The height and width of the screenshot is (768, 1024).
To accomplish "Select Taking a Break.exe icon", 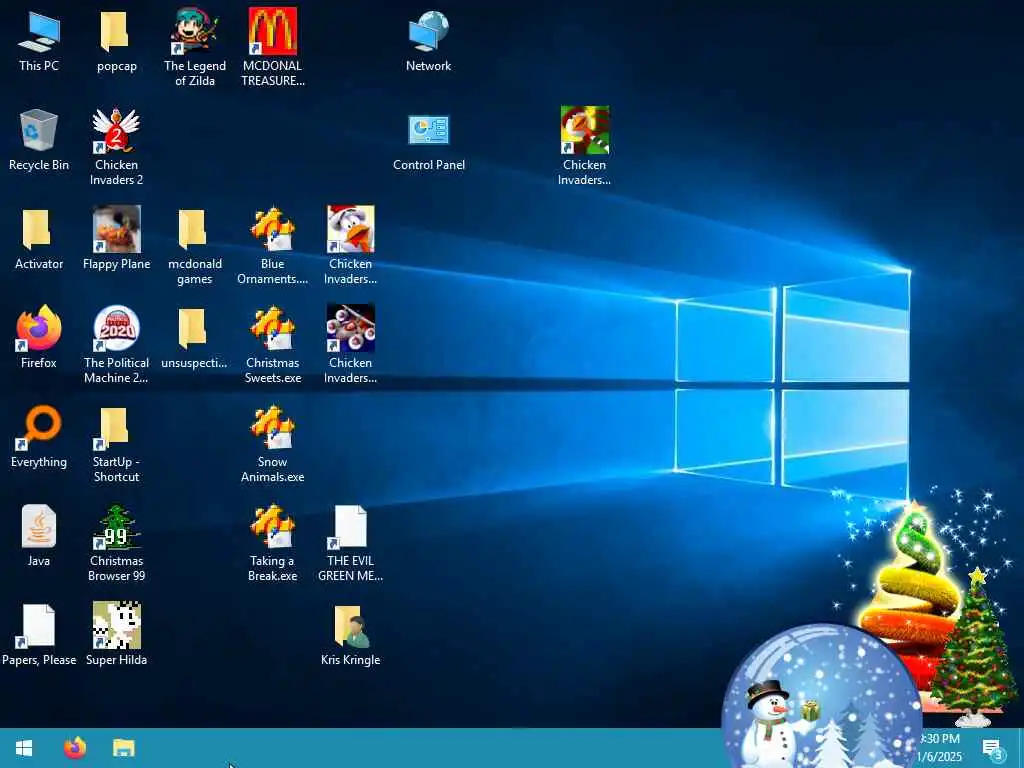I will click(x=272, y=543).
